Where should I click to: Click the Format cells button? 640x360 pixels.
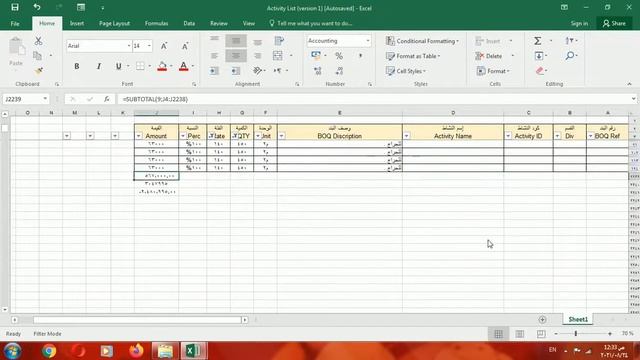(493, 71)
